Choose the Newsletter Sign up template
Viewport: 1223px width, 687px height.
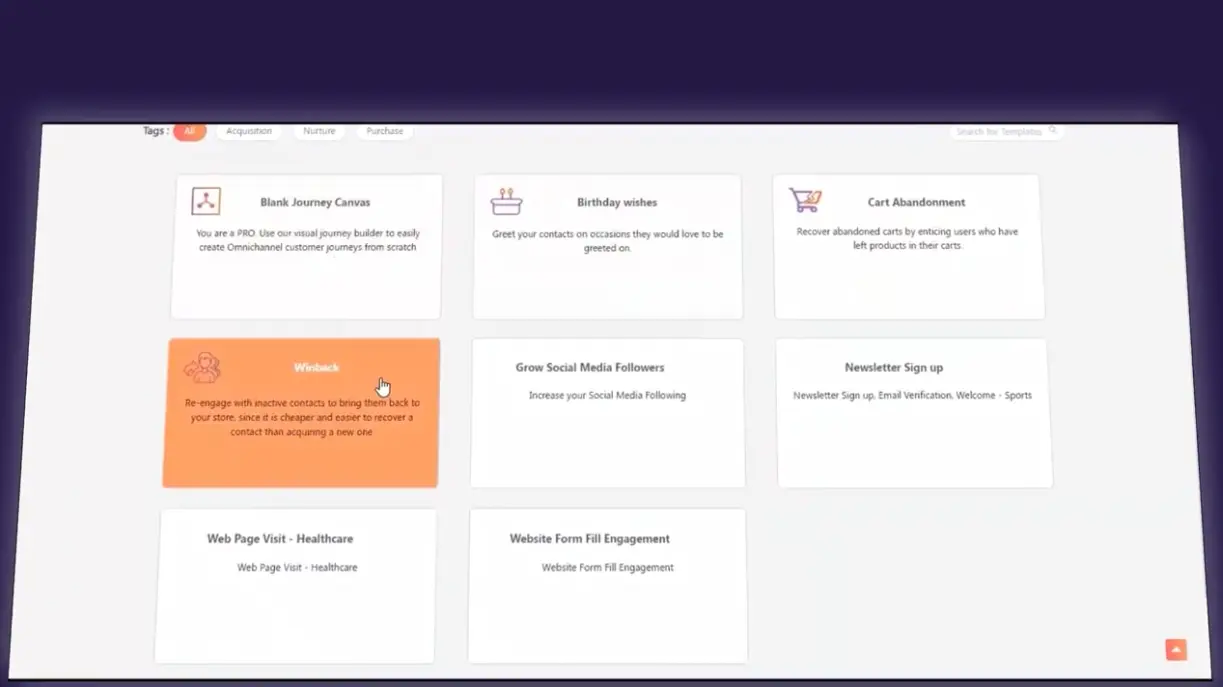pyautogui.click(x=893, y=368)
